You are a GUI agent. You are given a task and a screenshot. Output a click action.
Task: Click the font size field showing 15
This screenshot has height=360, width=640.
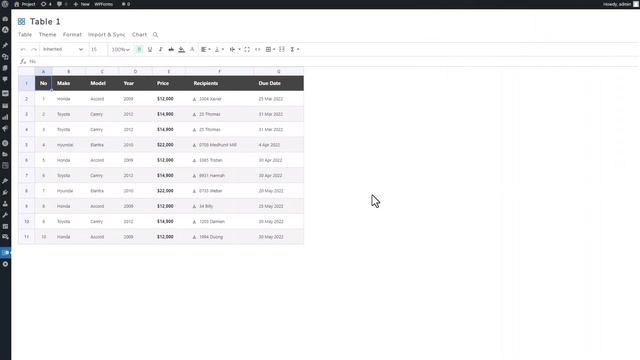click(98, 49)
